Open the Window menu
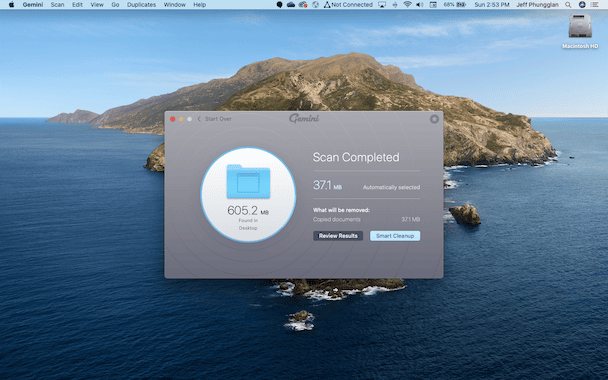The width and height of the screenshot is (608, 380). tap(174, 5)
